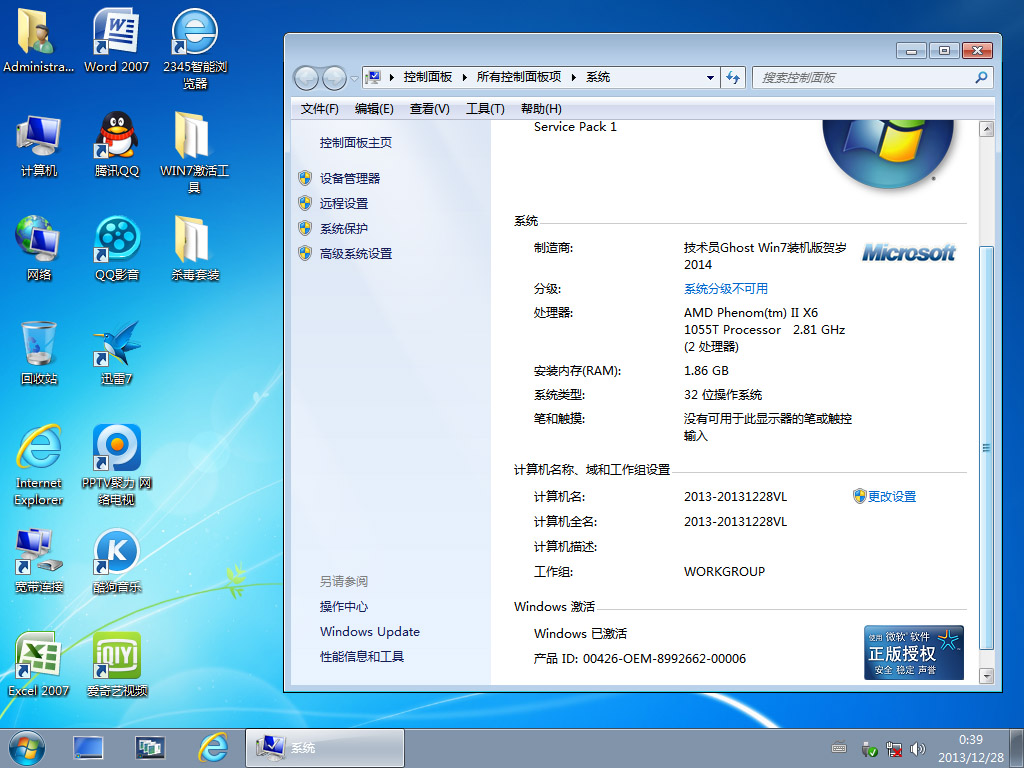Click the 系统保护 sidebar link

coord(344,229)
